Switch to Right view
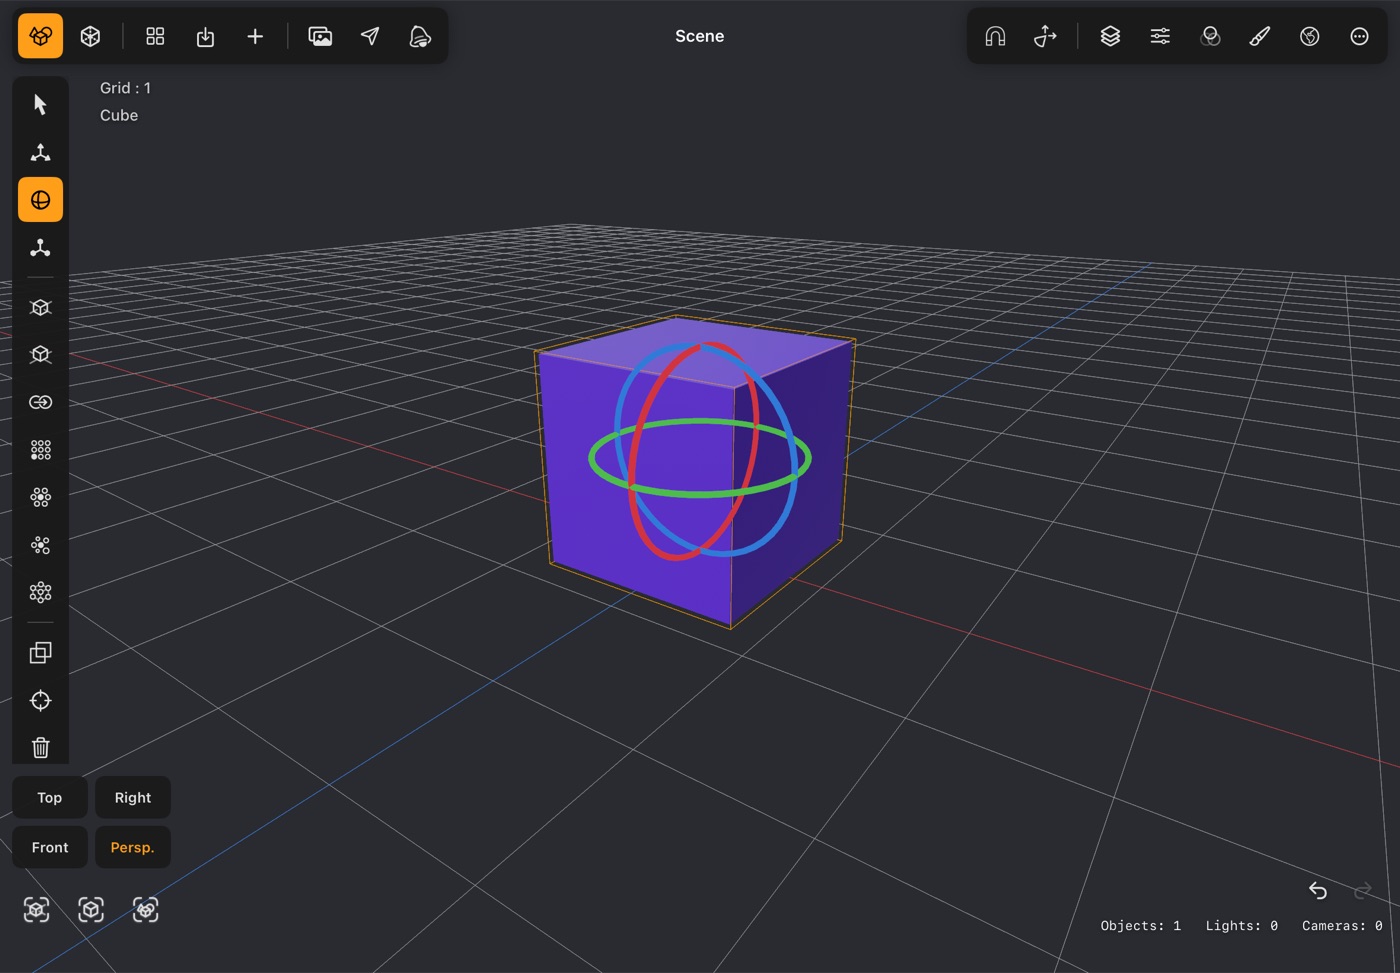1400x973 pixels. (x=133, y=797)
